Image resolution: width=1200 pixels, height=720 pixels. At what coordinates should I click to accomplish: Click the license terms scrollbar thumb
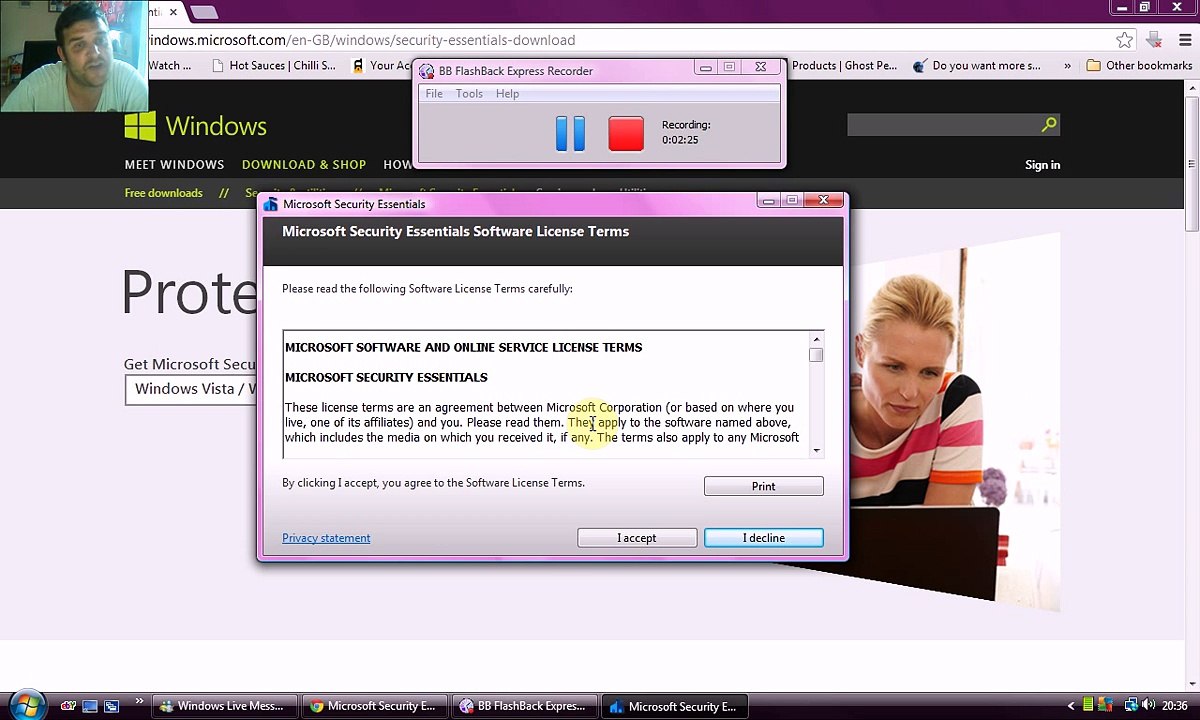tap(816, 355)
